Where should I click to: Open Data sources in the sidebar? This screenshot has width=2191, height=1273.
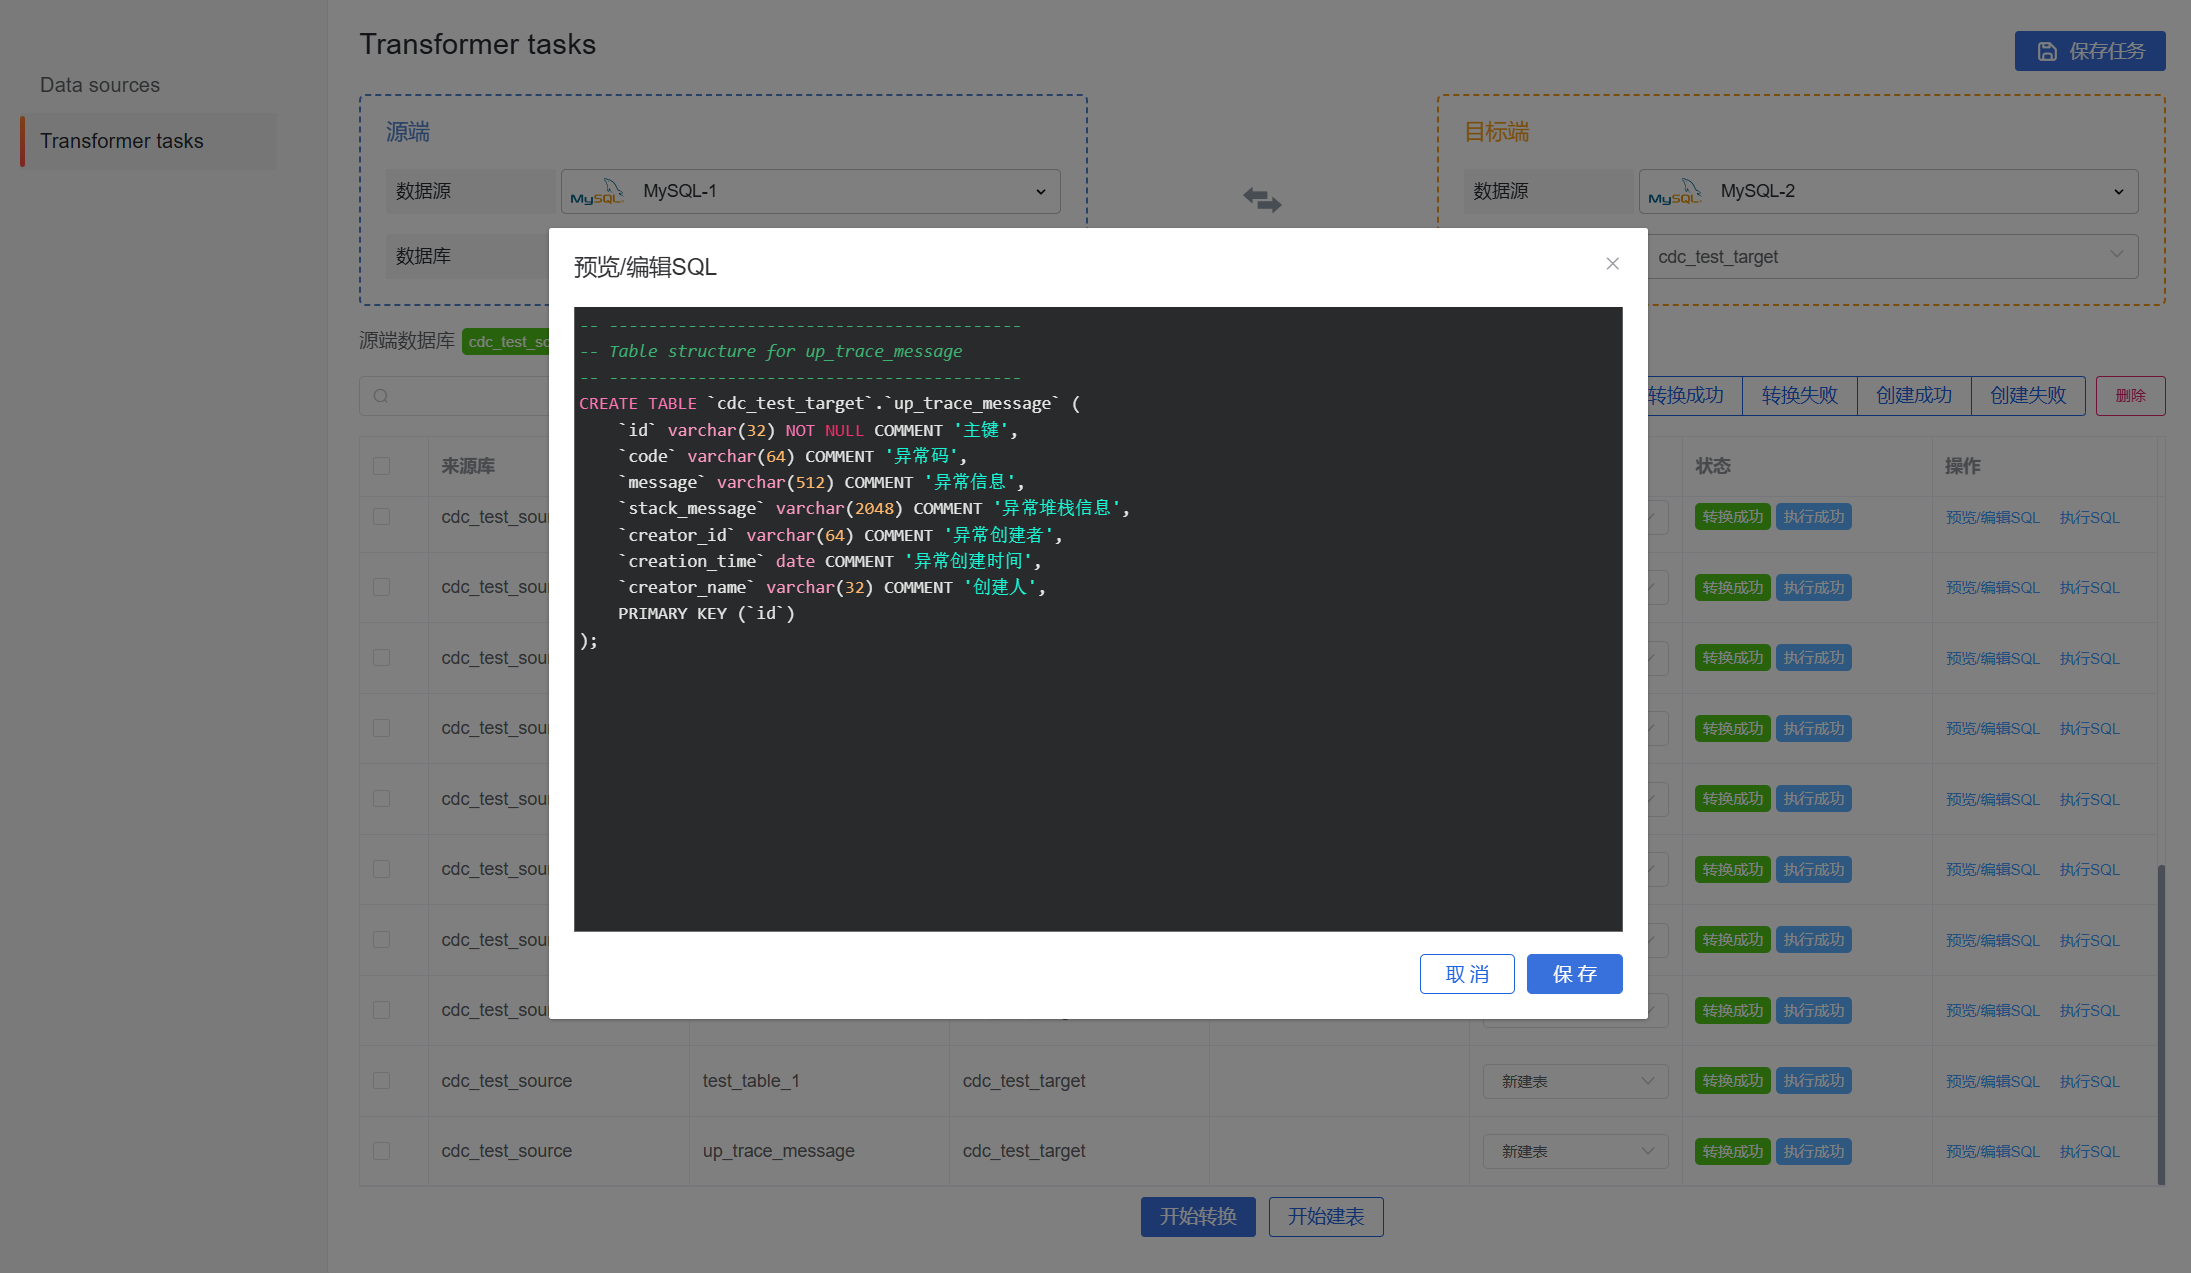100,85
